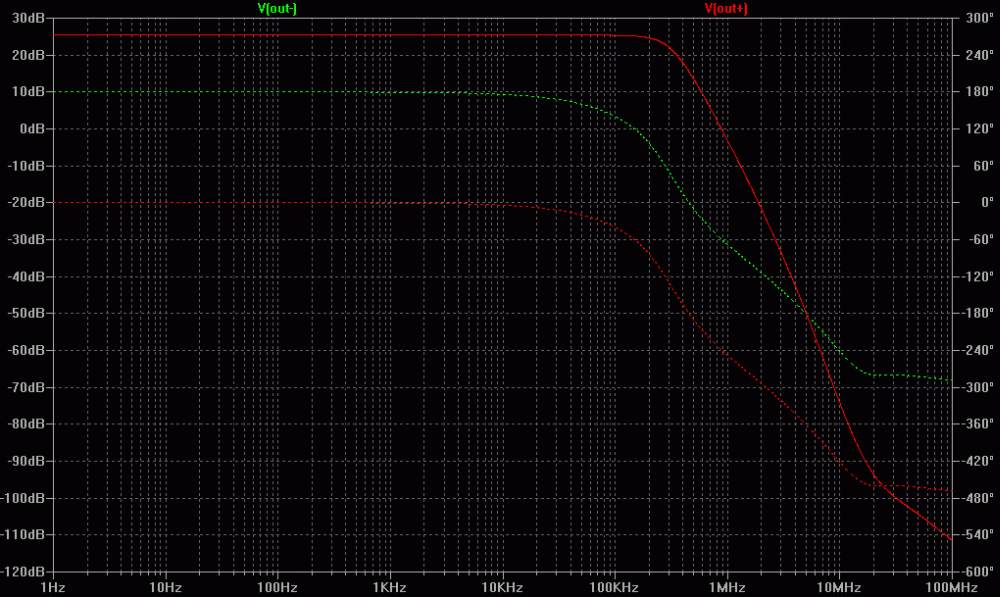Click the -300° phase axis label
The image size is (1000, 597).
[977, 387]
